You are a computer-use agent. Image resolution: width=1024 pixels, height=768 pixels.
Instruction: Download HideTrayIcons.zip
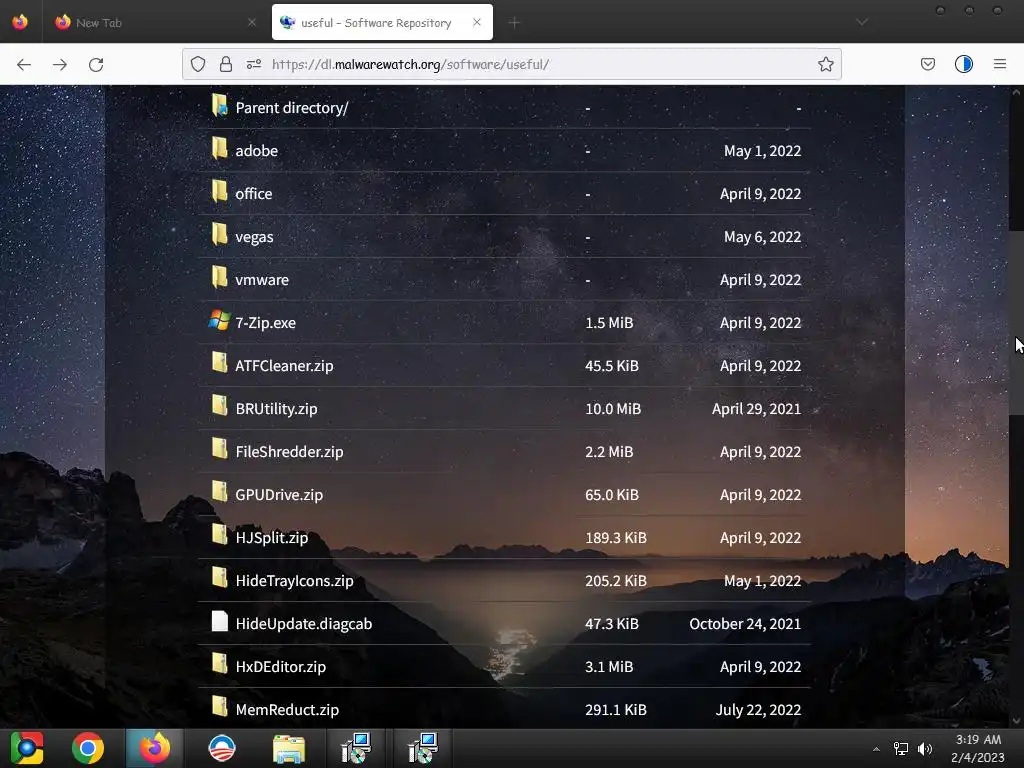pos(295,581)
